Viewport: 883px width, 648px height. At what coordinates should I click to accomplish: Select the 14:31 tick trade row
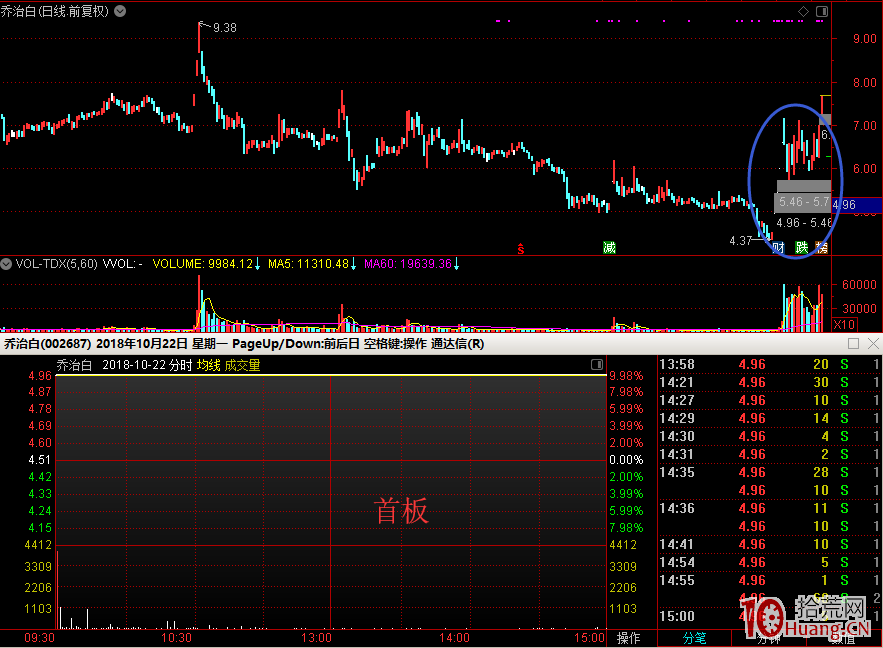click(769, 454)
